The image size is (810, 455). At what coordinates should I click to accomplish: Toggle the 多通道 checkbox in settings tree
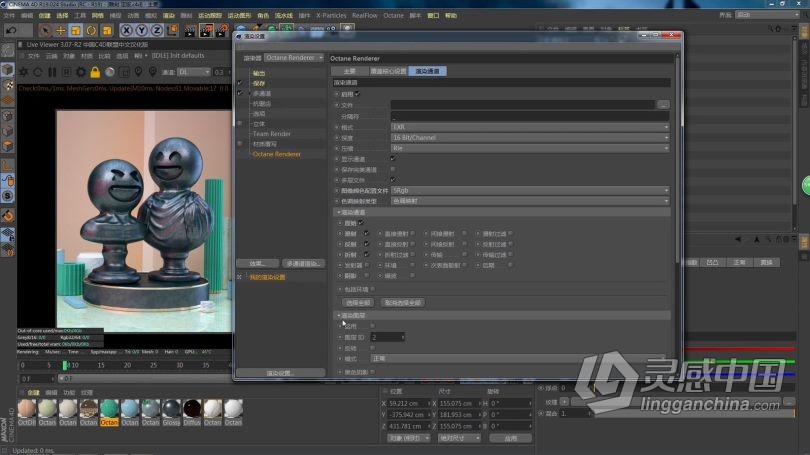pyautogui.click(x=240, y=93)
